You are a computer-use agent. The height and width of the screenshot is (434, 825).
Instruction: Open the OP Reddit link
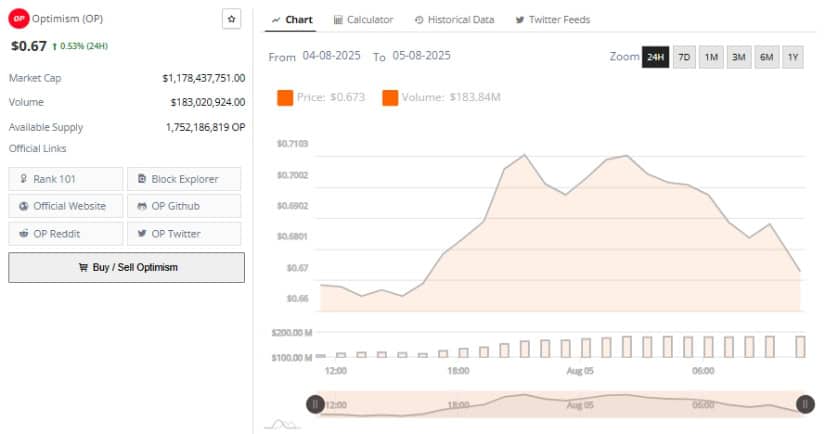coord(66,234)
